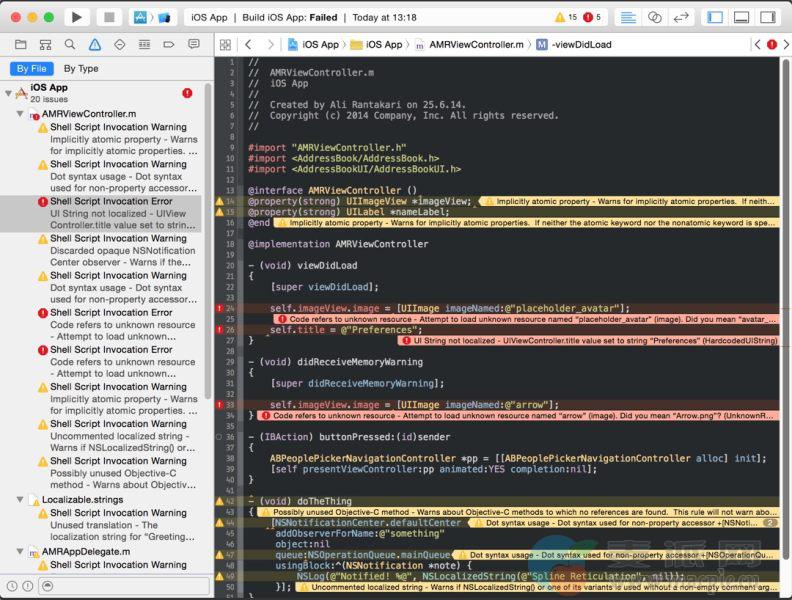
Task: Collapse the AMRAppDelegate.m issue group
Action: (20, 551)
